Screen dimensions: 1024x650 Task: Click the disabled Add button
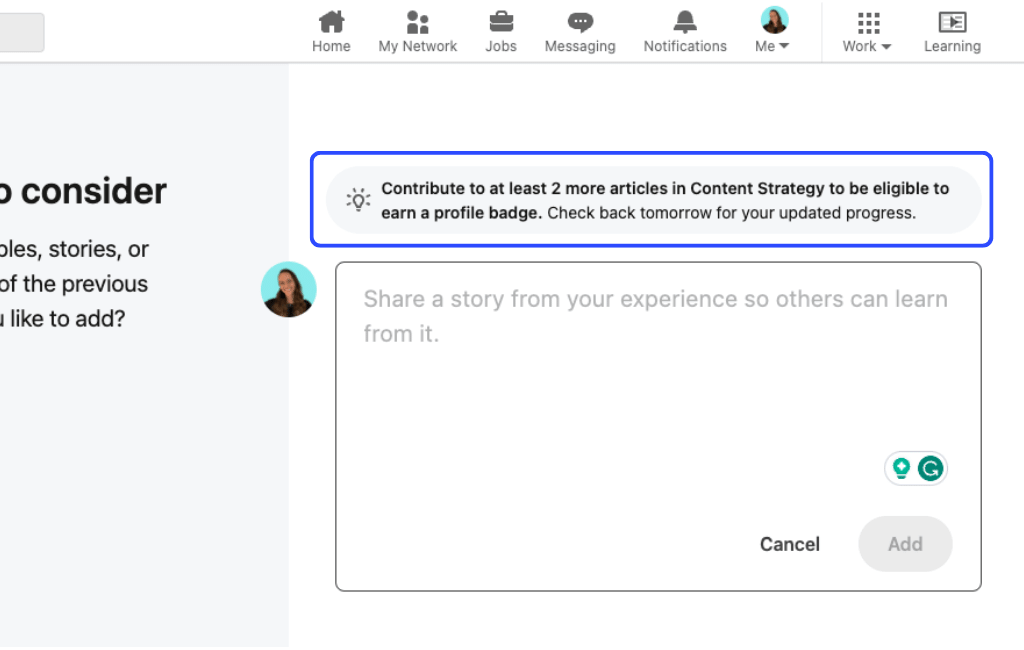[x=905, y=544]
